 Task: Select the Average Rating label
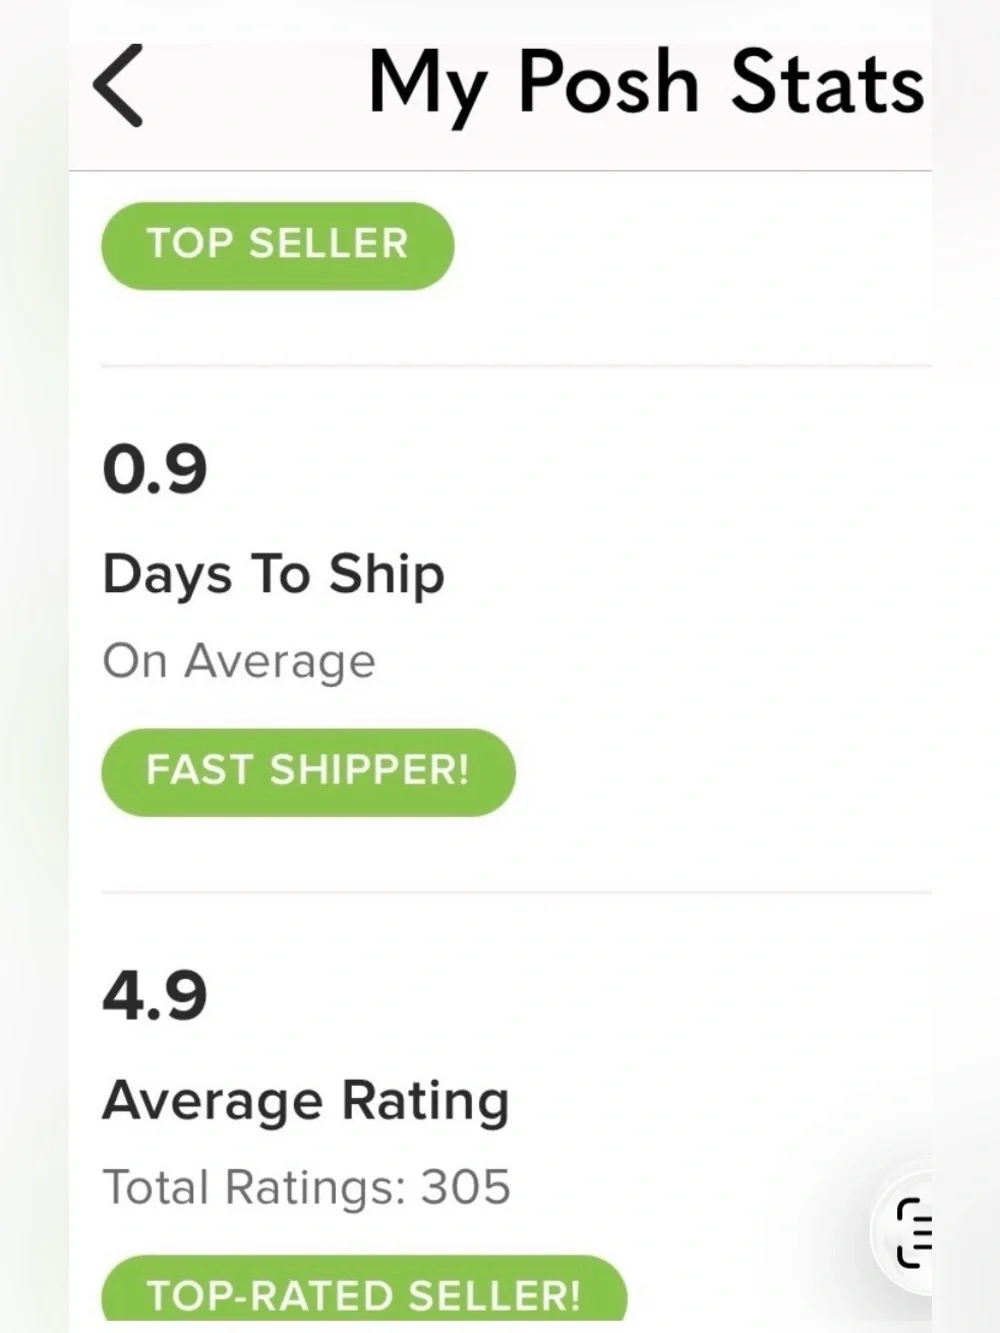pos(306,1101)
